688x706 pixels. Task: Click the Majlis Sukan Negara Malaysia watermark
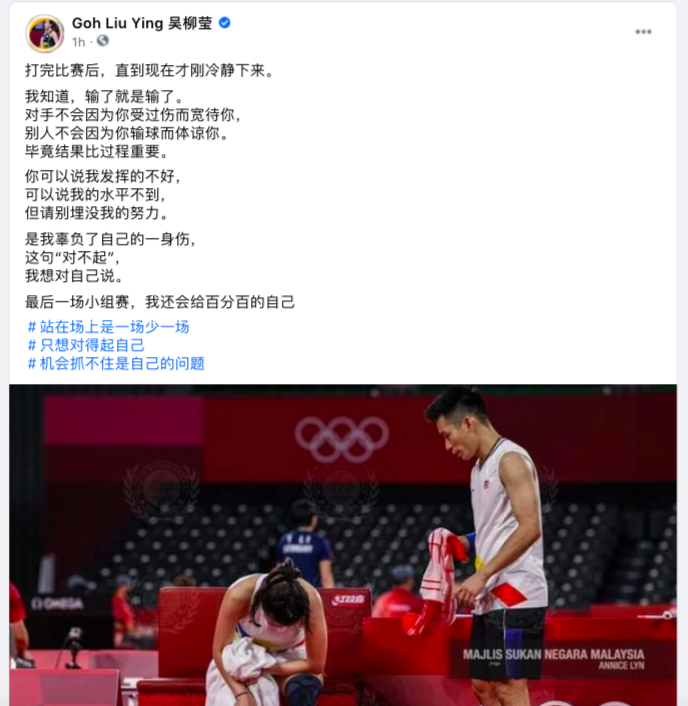(x=553, y=654)
